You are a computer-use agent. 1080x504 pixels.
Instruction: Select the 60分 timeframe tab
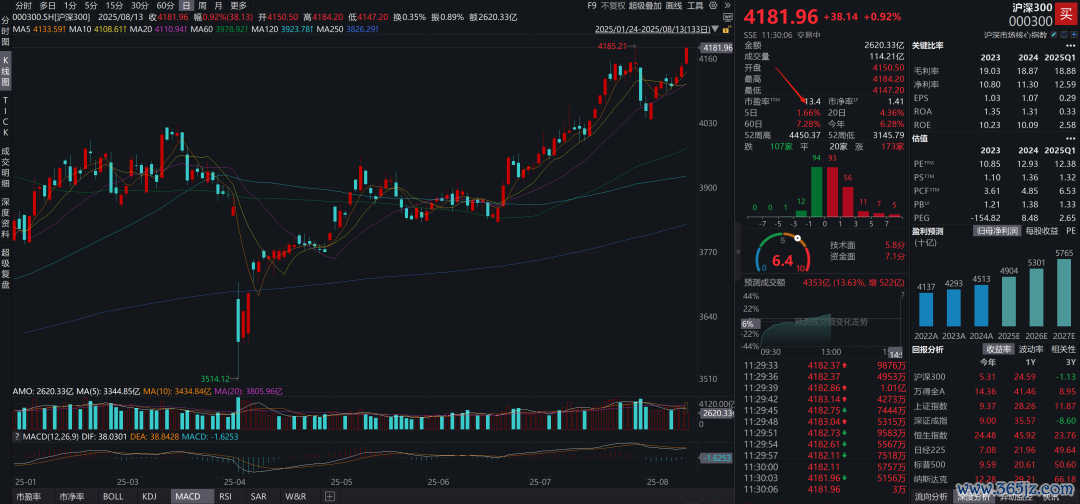[165, 5]
